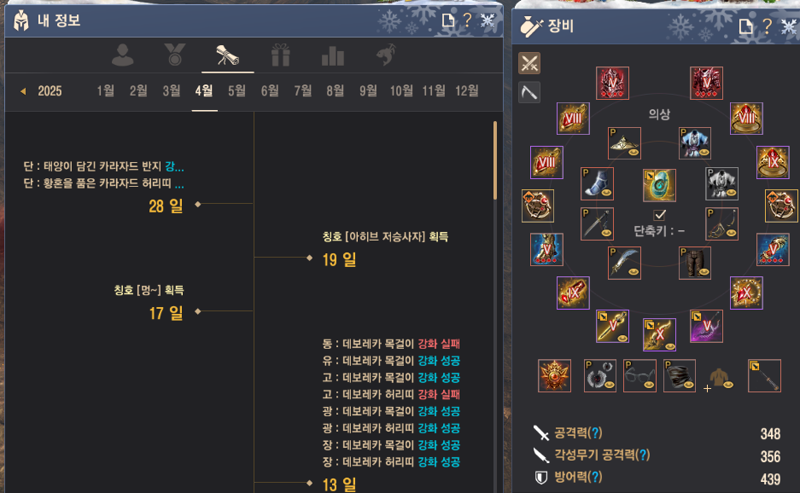
Task: Toggle the checkbox above 단축키
Action: point(659,214)
